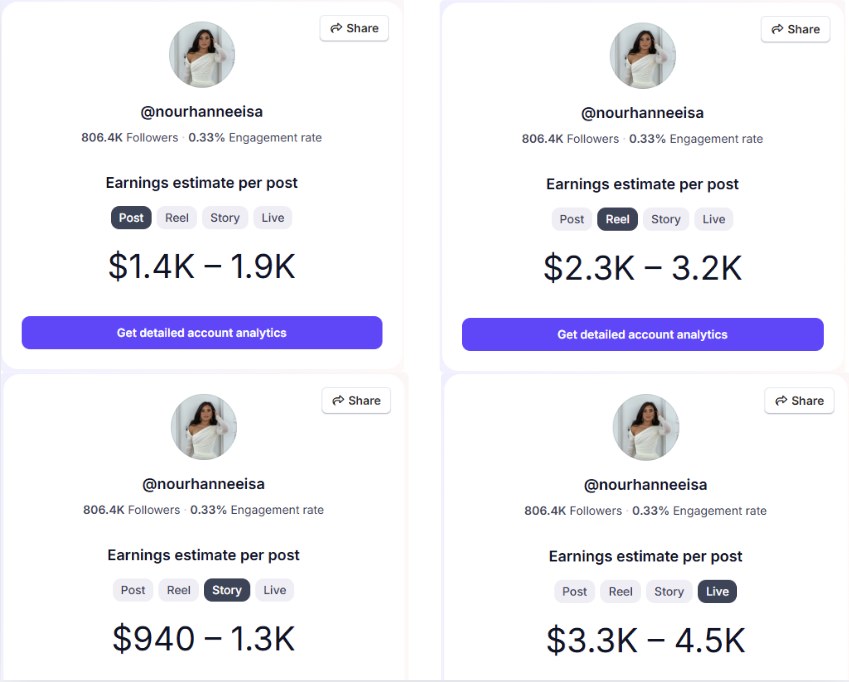Click Get detailed account analytics under $2.3K – 3.2K
The height and width of the screenshot is (682, 849).
coord(643,335)
